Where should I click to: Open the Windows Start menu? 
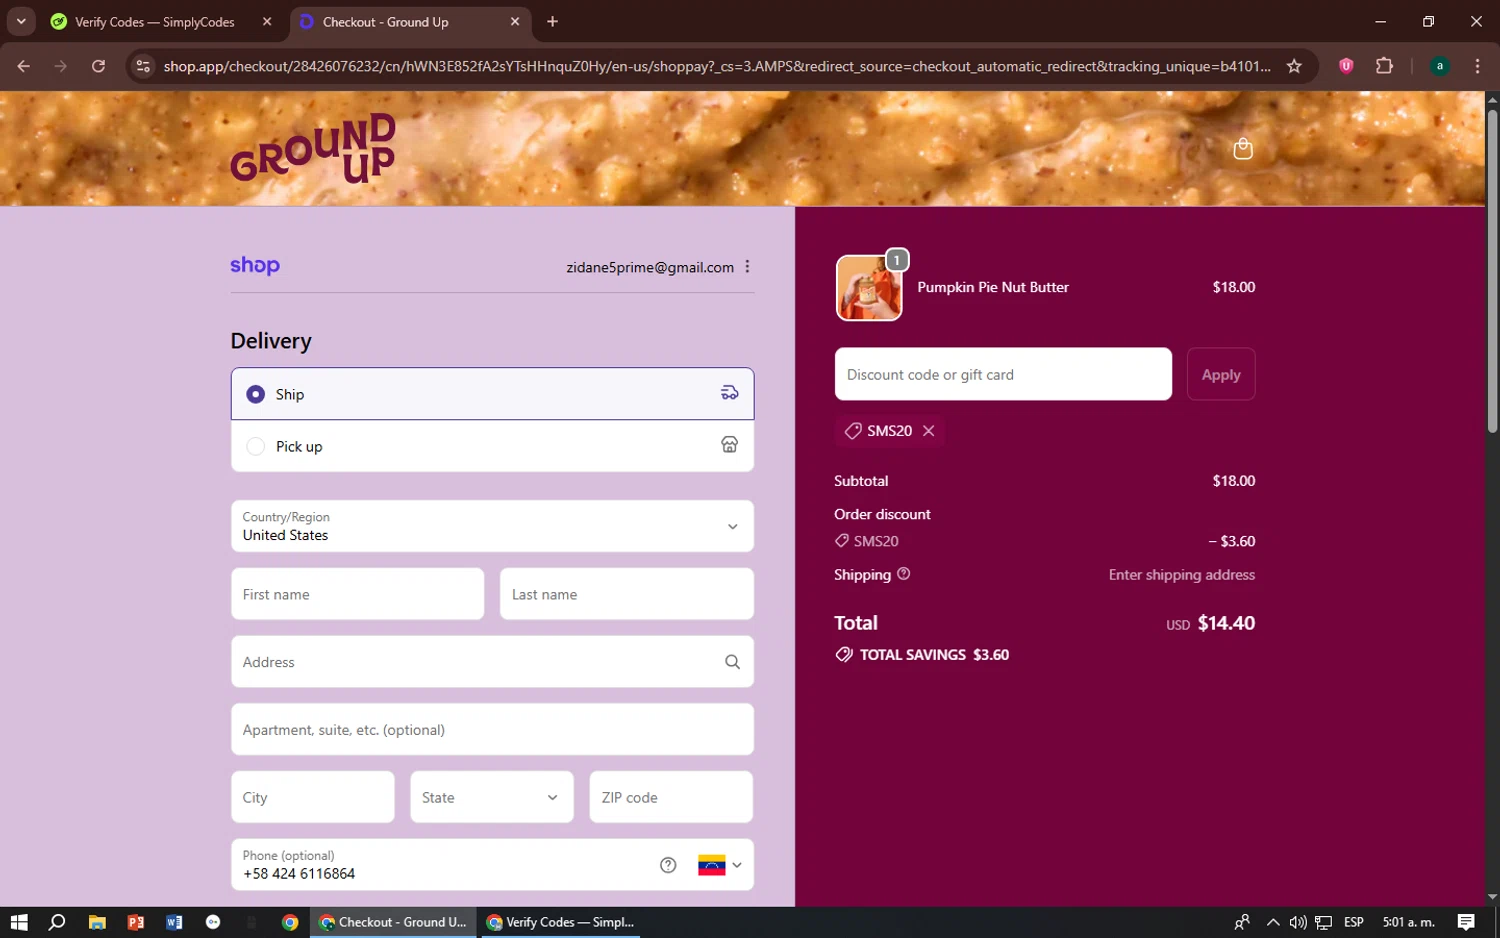19,922
